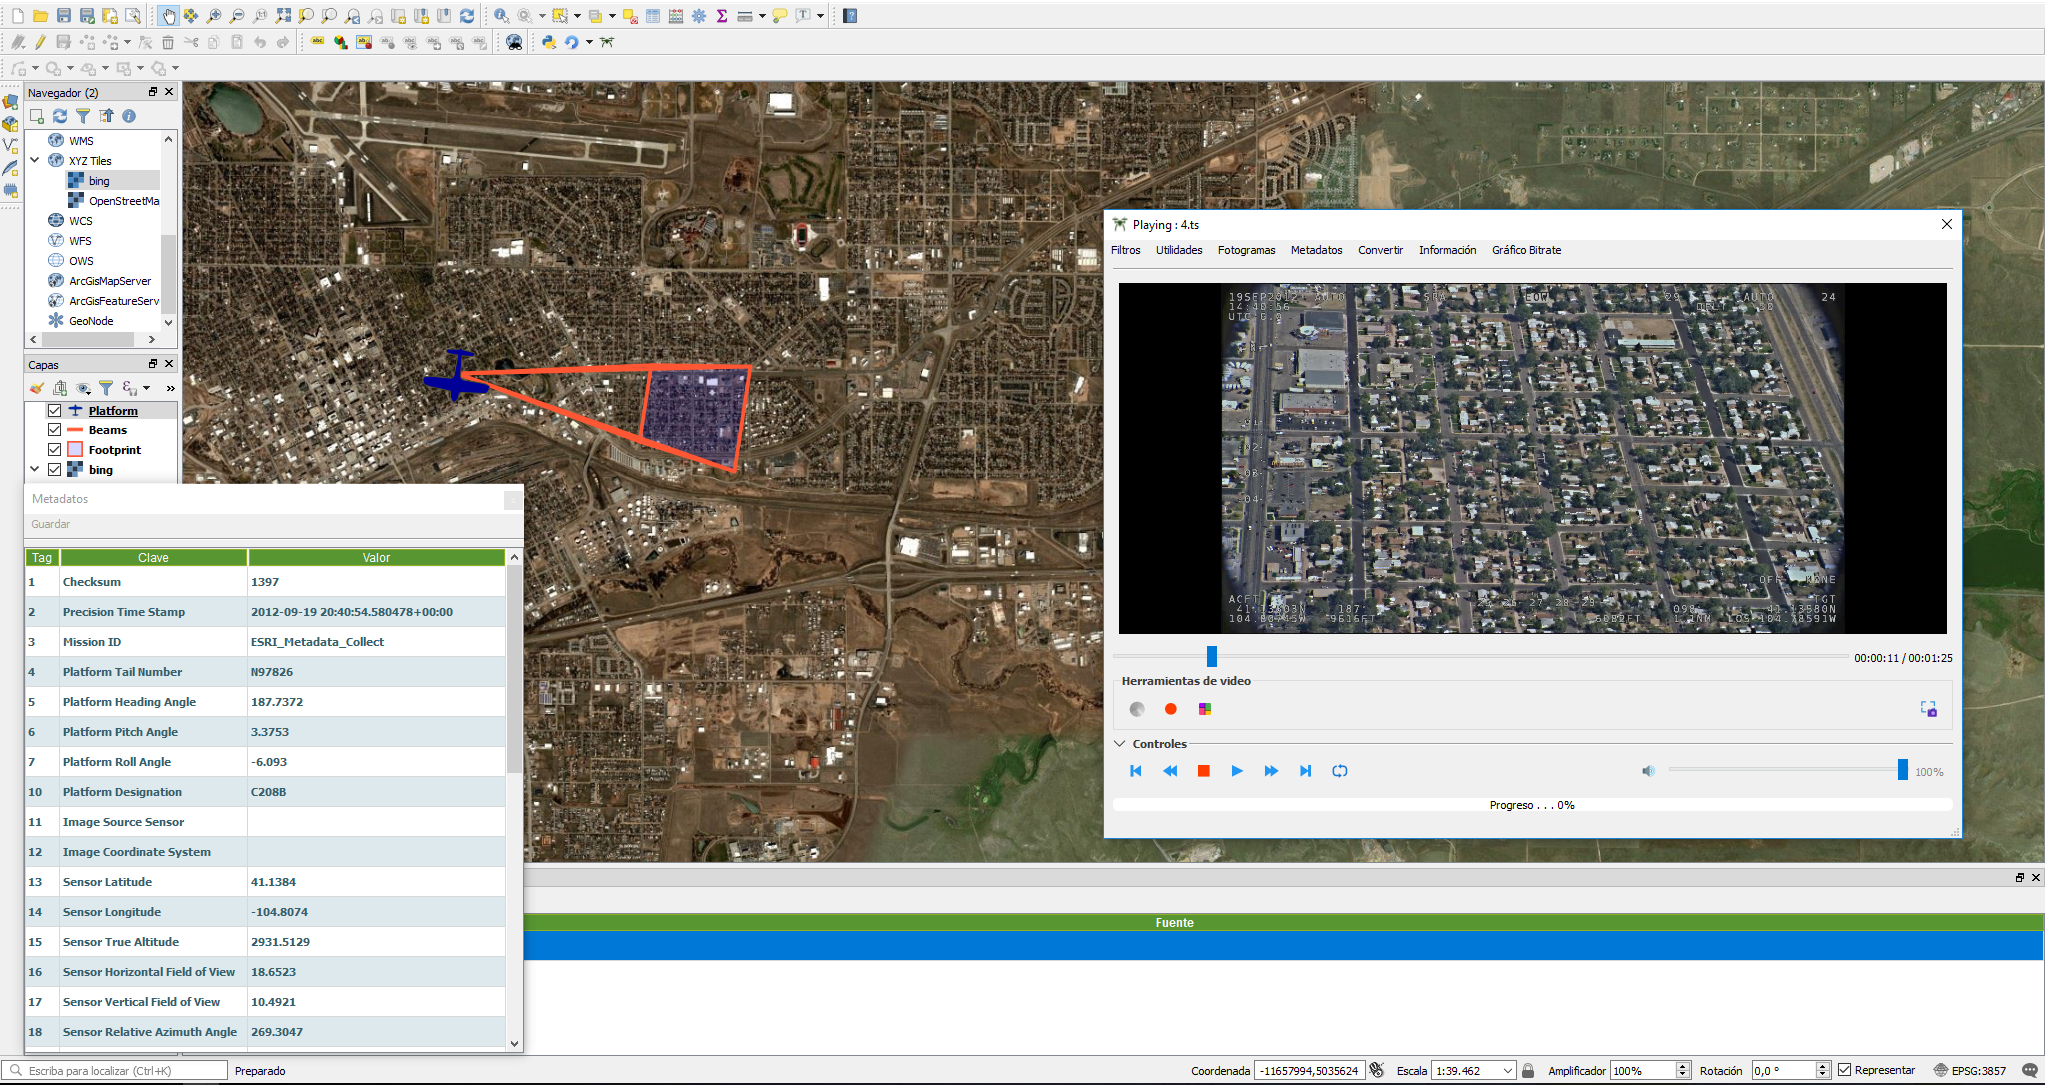Click the red record video icon
This screenshot has width=2045, height=1085.
click(1171, 709)
